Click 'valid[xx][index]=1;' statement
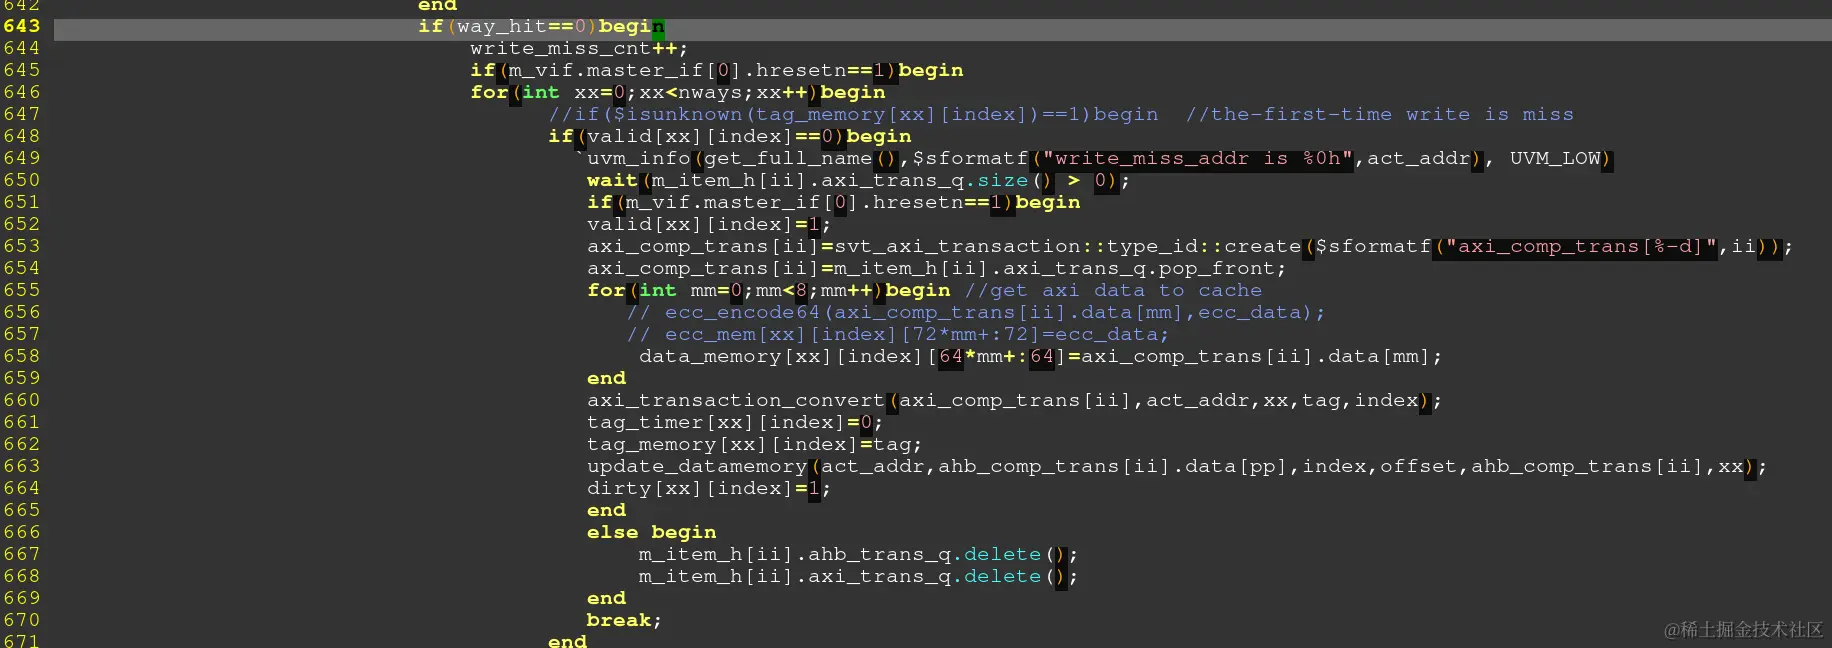This screenshot has width=1832, height=648. 709,224
